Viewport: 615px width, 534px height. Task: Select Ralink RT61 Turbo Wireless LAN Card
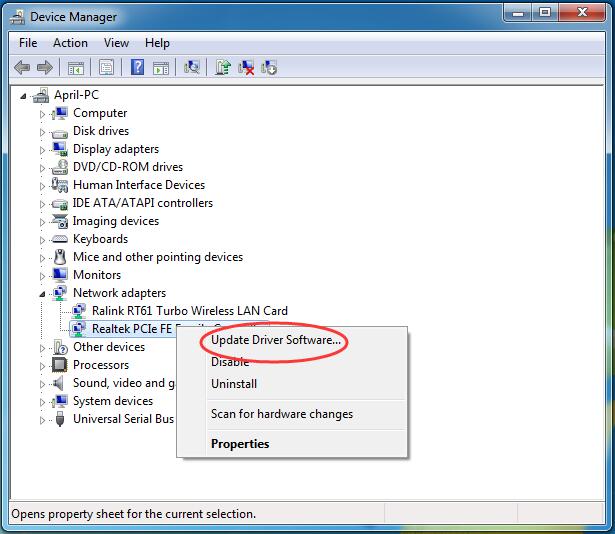point(190,311)
